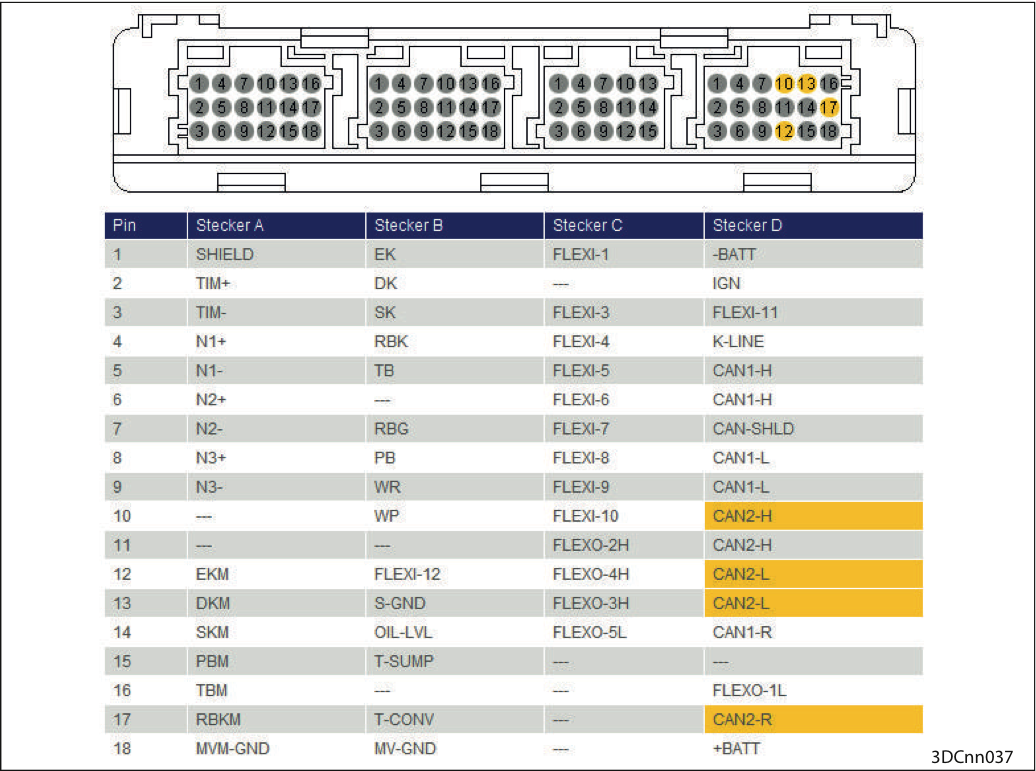This screenshot has height=771, width=1036.
Task: Click pin 1 of connector A
Action: [x=199, y=84]
